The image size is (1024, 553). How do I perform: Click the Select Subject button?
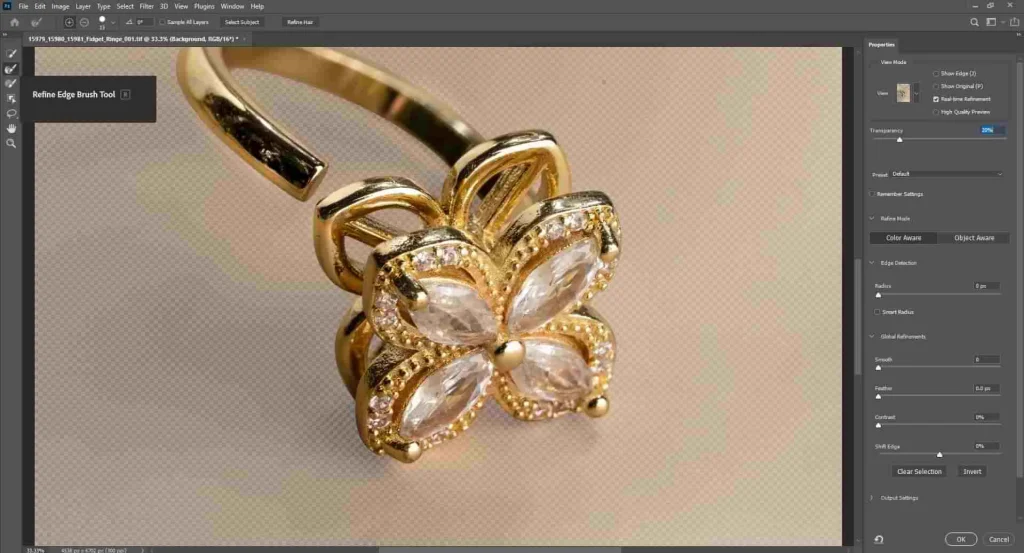point(242,22)
